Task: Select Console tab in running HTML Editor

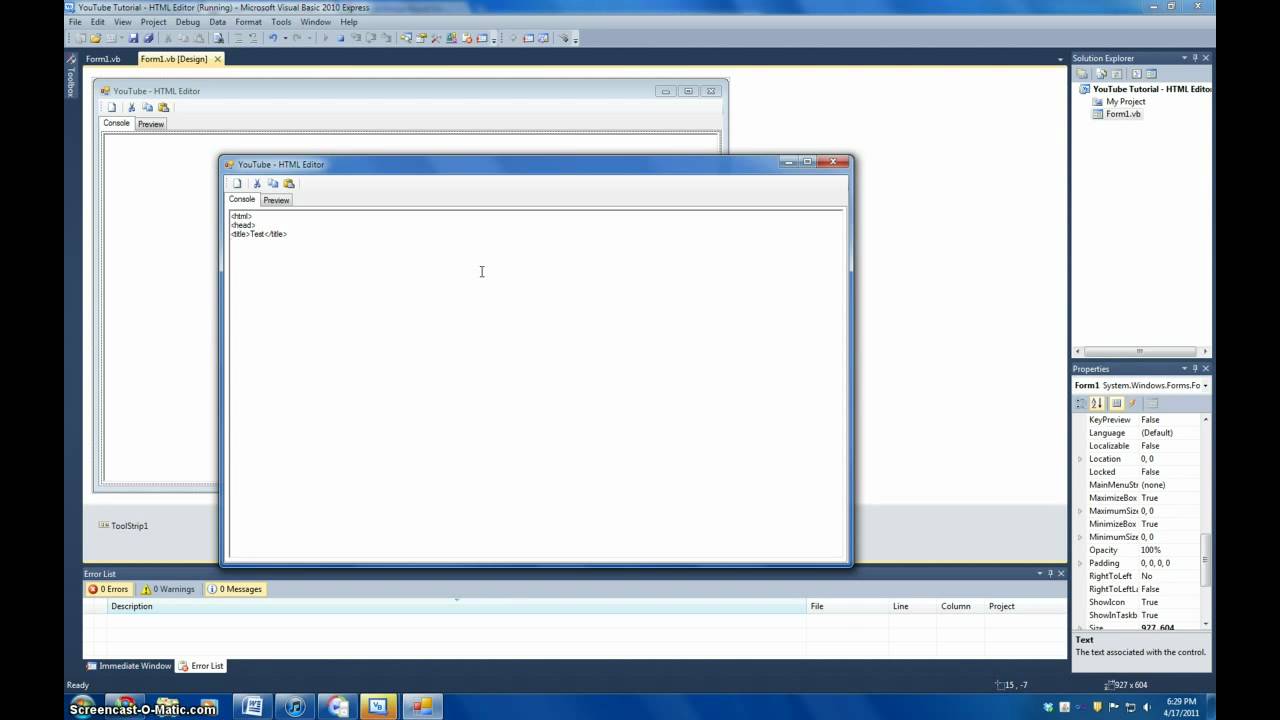Action: (x=242, y=199)
